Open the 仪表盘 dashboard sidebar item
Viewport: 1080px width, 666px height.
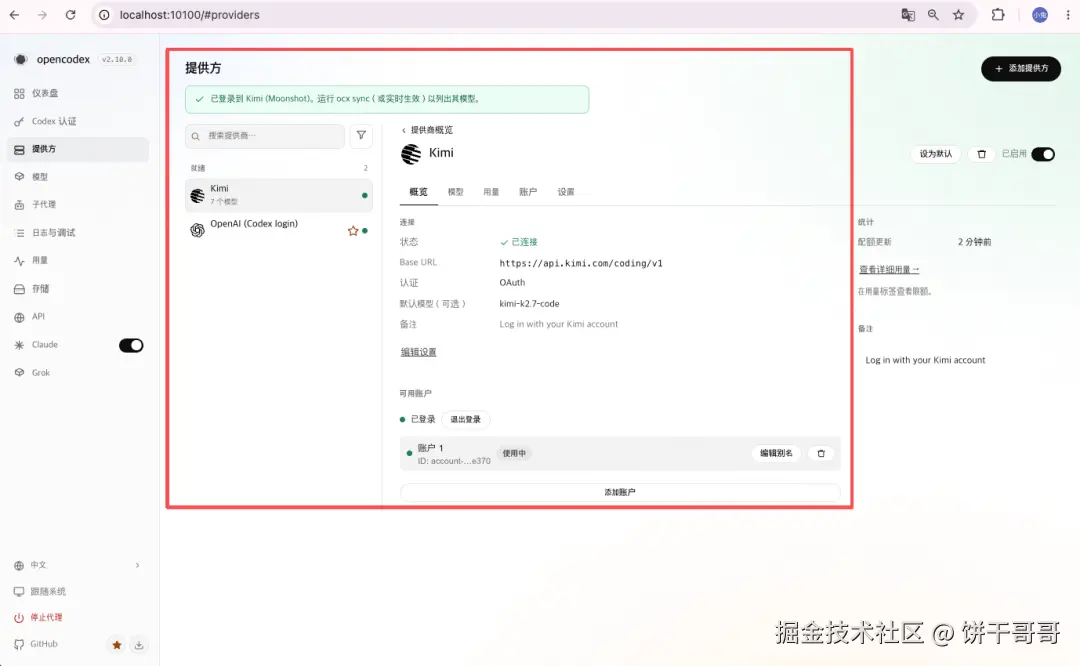click(77, 93)
